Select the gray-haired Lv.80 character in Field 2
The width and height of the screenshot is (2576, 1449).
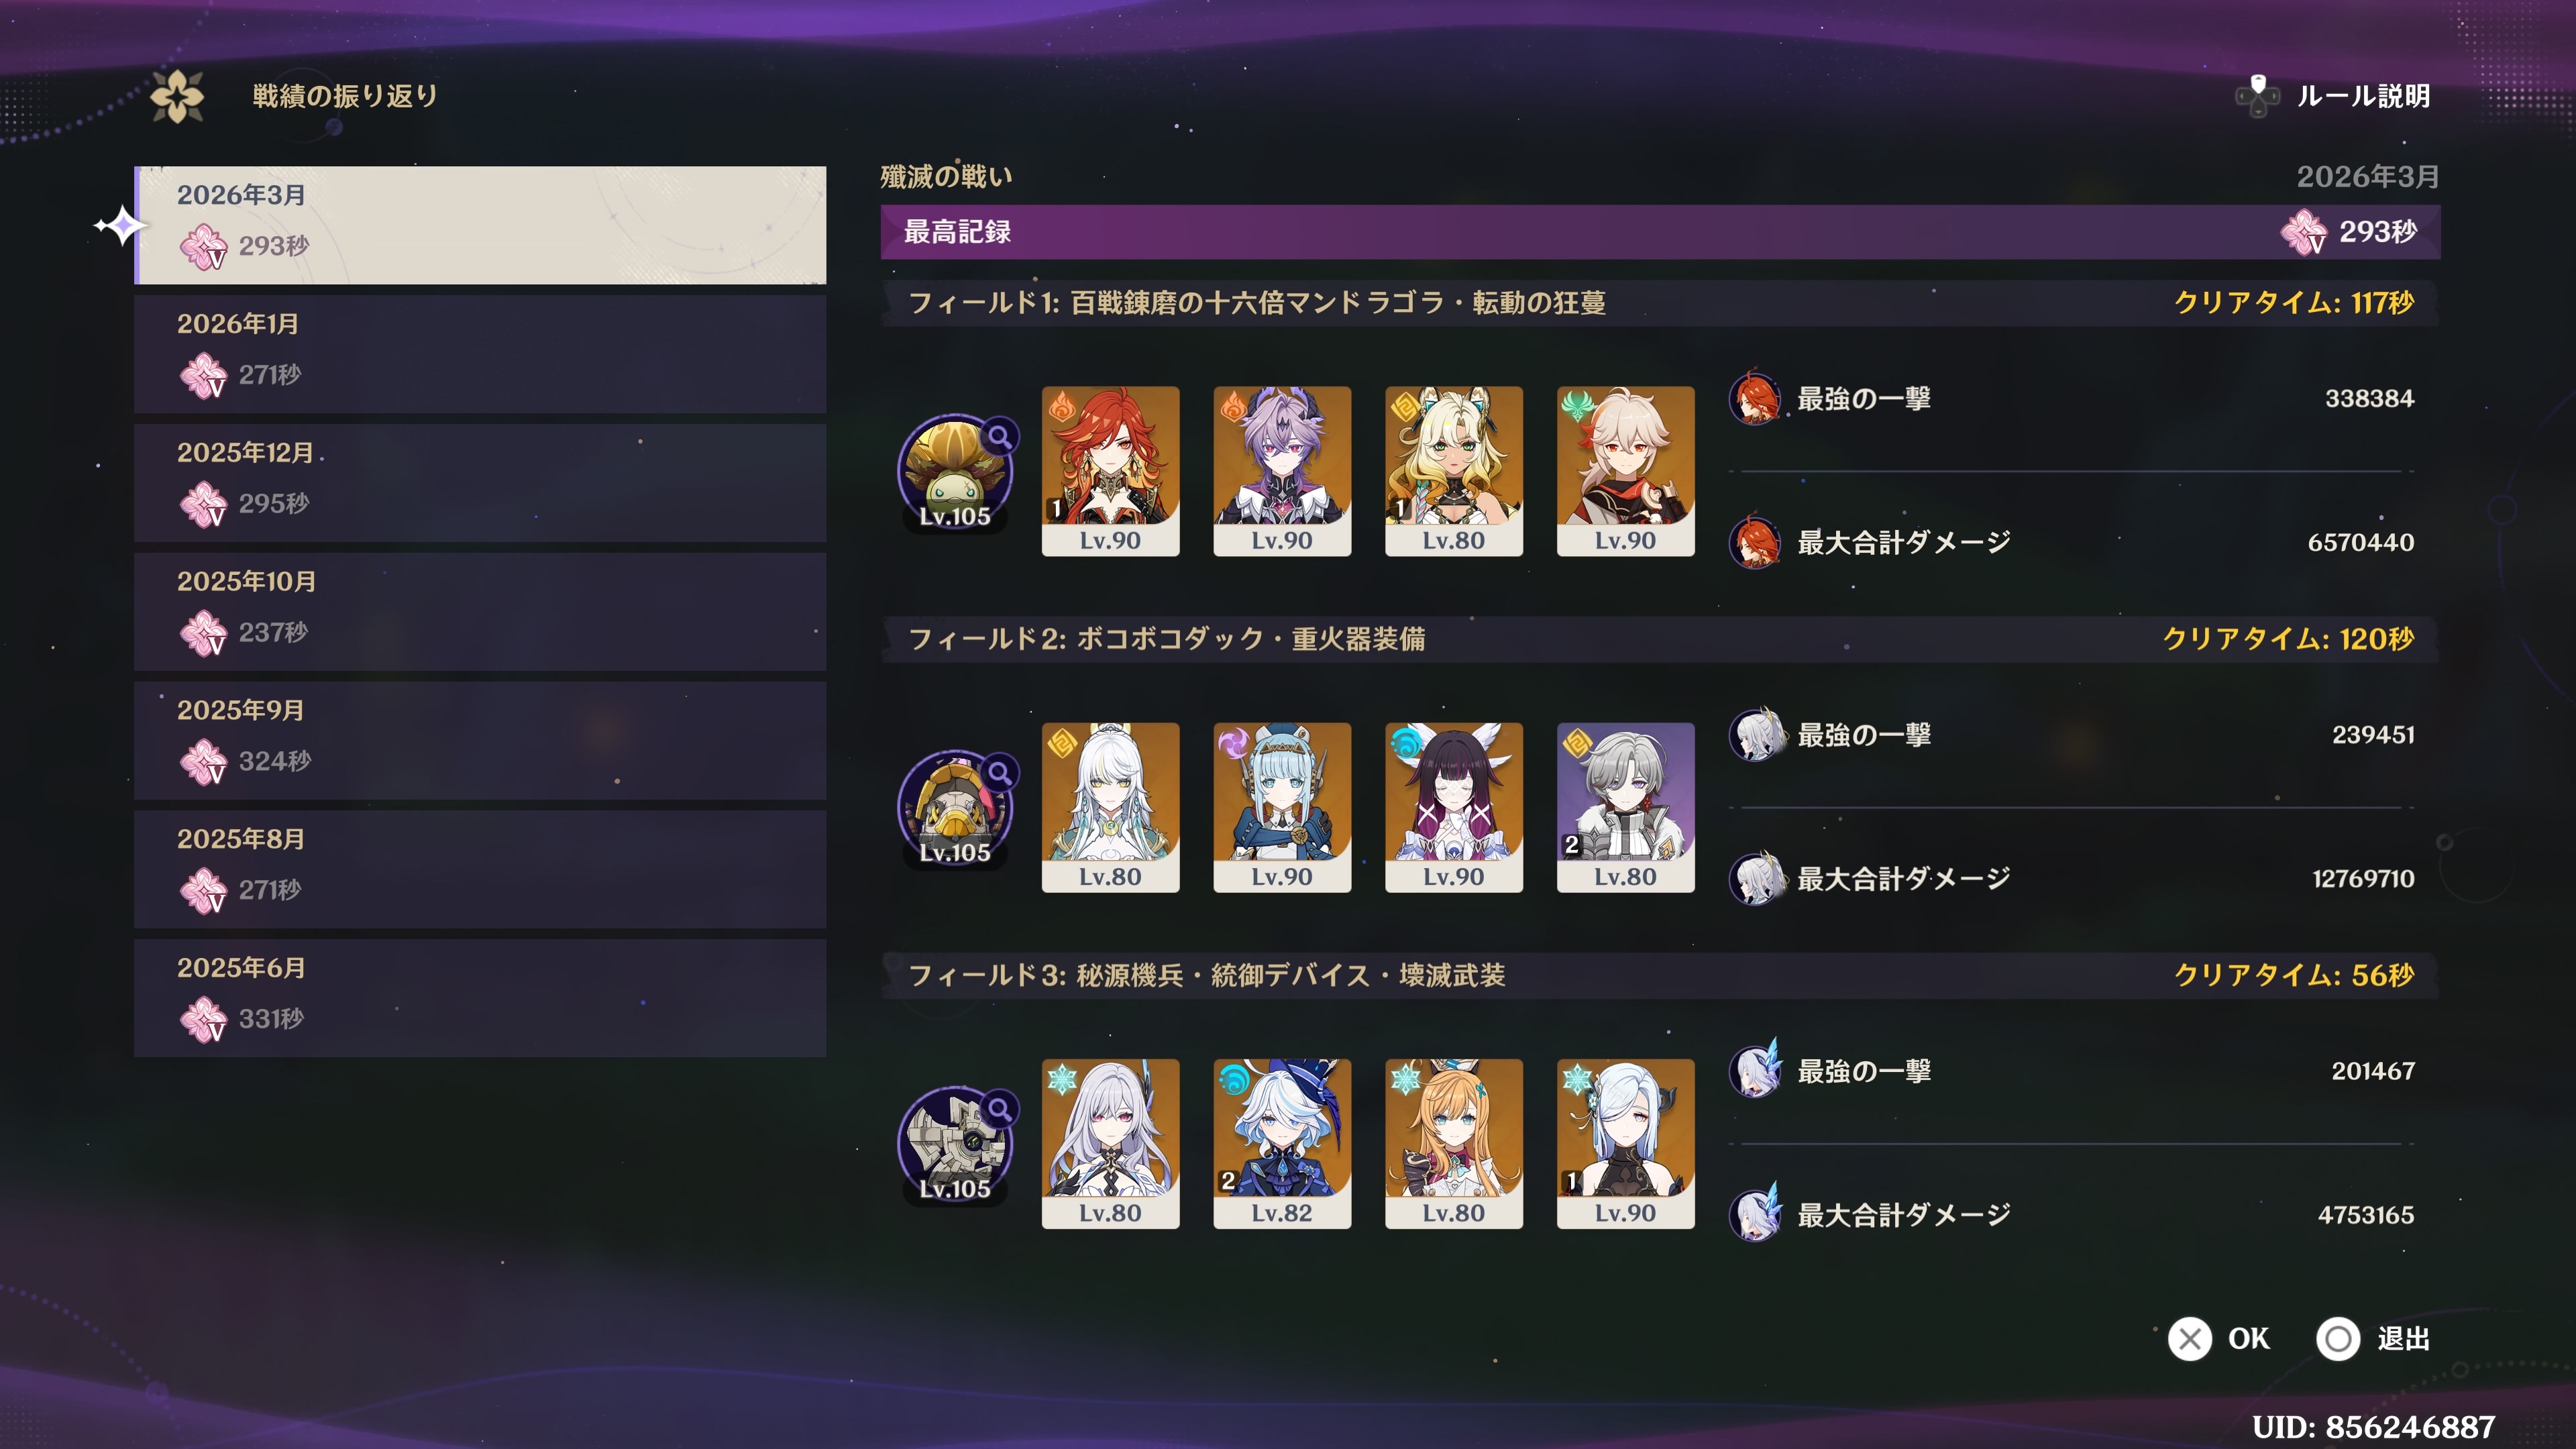point(1625,807)
